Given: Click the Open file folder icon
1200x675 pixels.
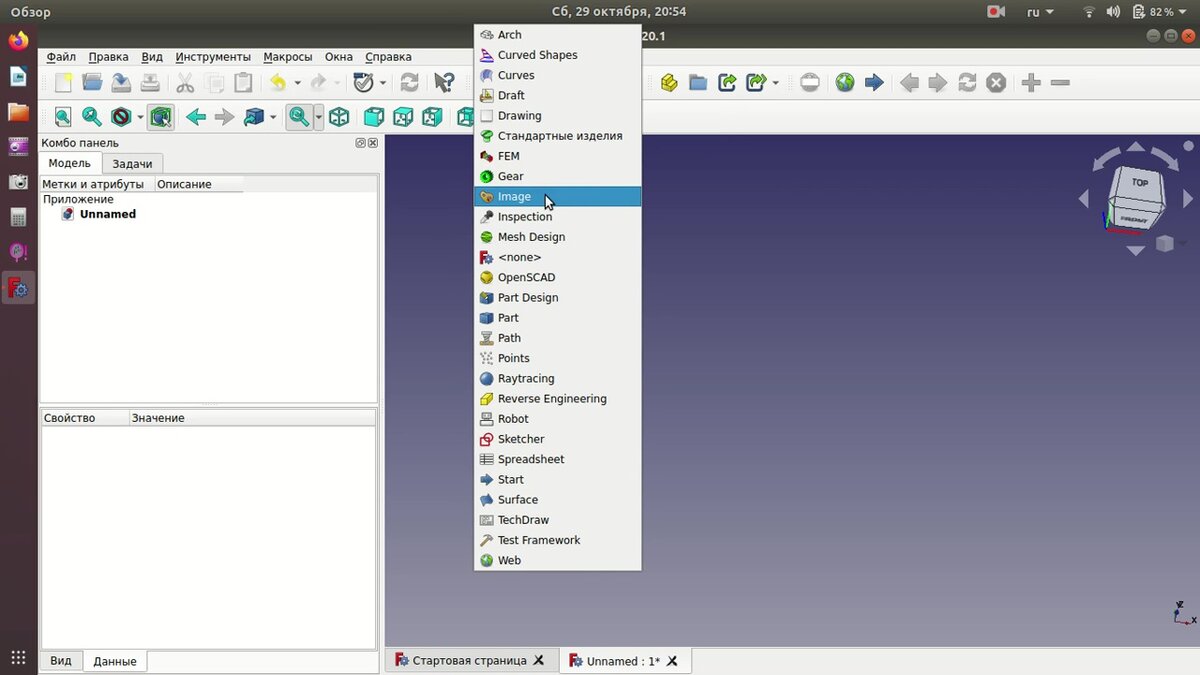Looking at the screenshot, I should (x=92, y=83).
